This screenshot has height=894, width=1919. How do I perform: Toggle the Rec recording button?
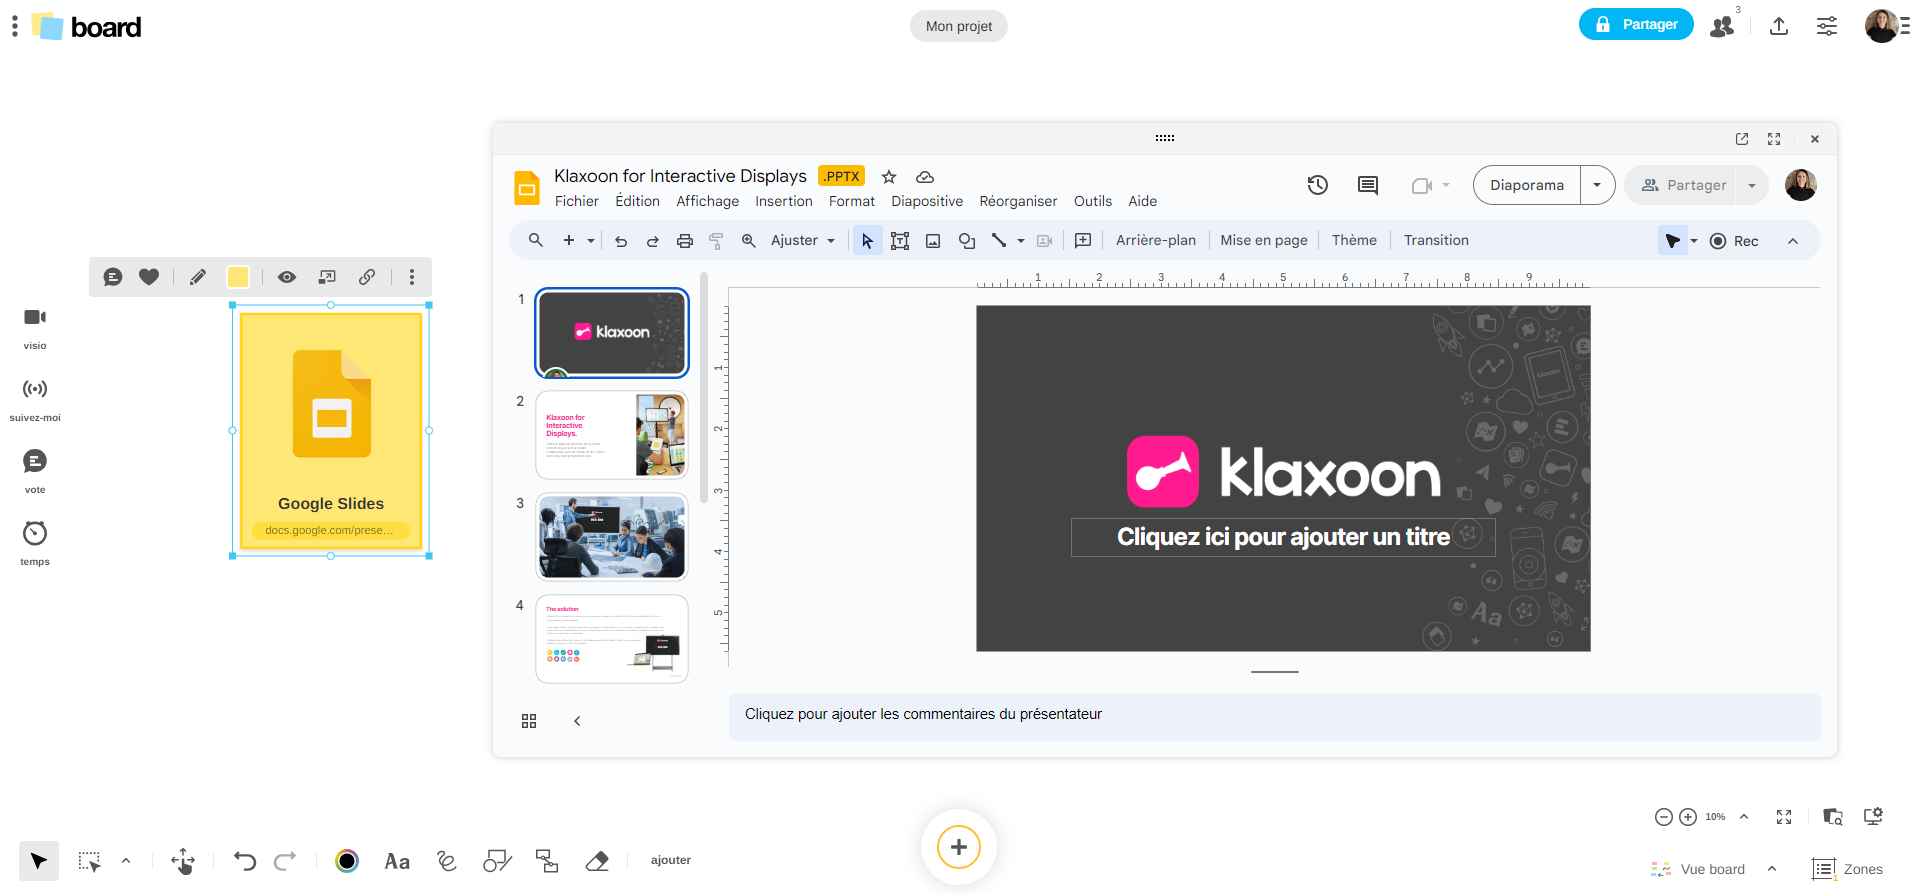click(1735, 241)
